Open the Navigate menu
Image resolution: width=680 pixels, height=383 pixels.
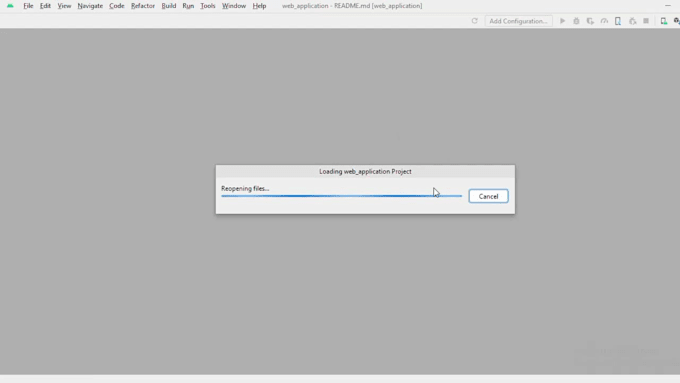pyautogui.click(x=90, y=6)
